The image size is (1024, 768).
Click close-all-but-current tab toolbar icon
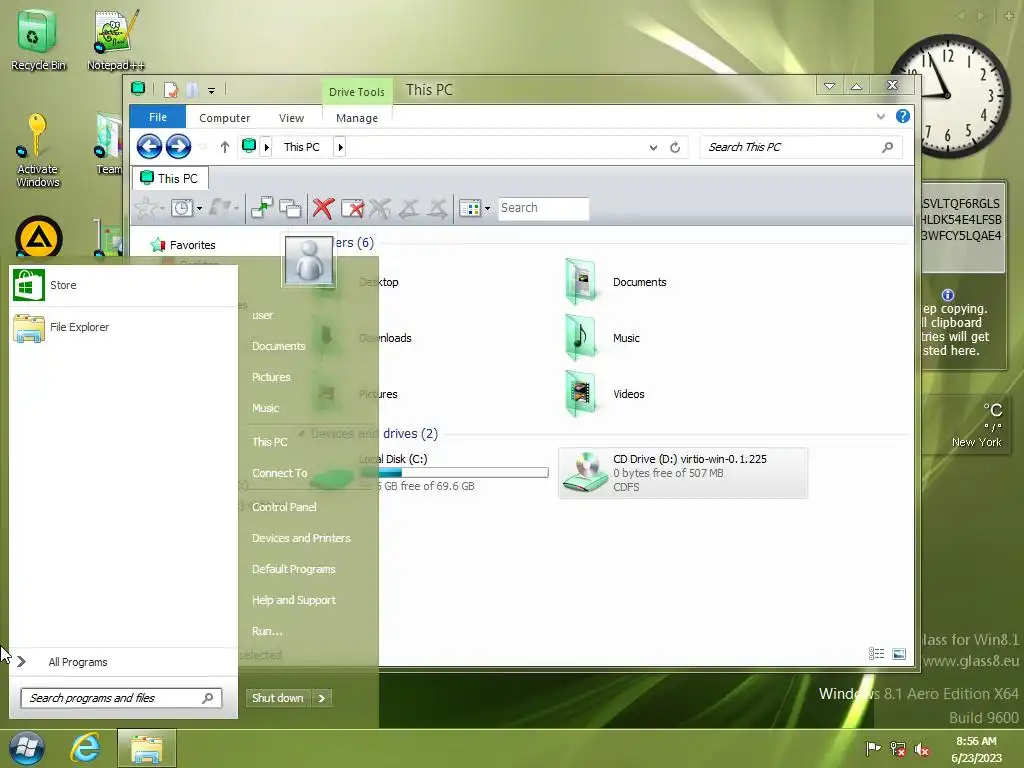click(x=352, y=208)
